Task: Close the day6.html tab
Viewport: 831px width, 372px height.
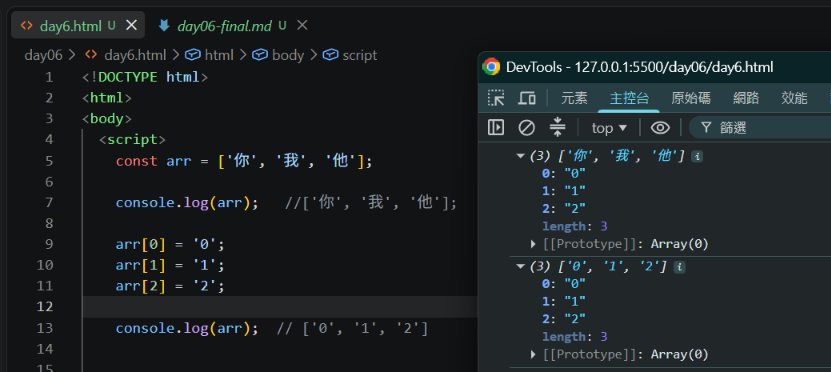Action: click(x=131, y=25)
